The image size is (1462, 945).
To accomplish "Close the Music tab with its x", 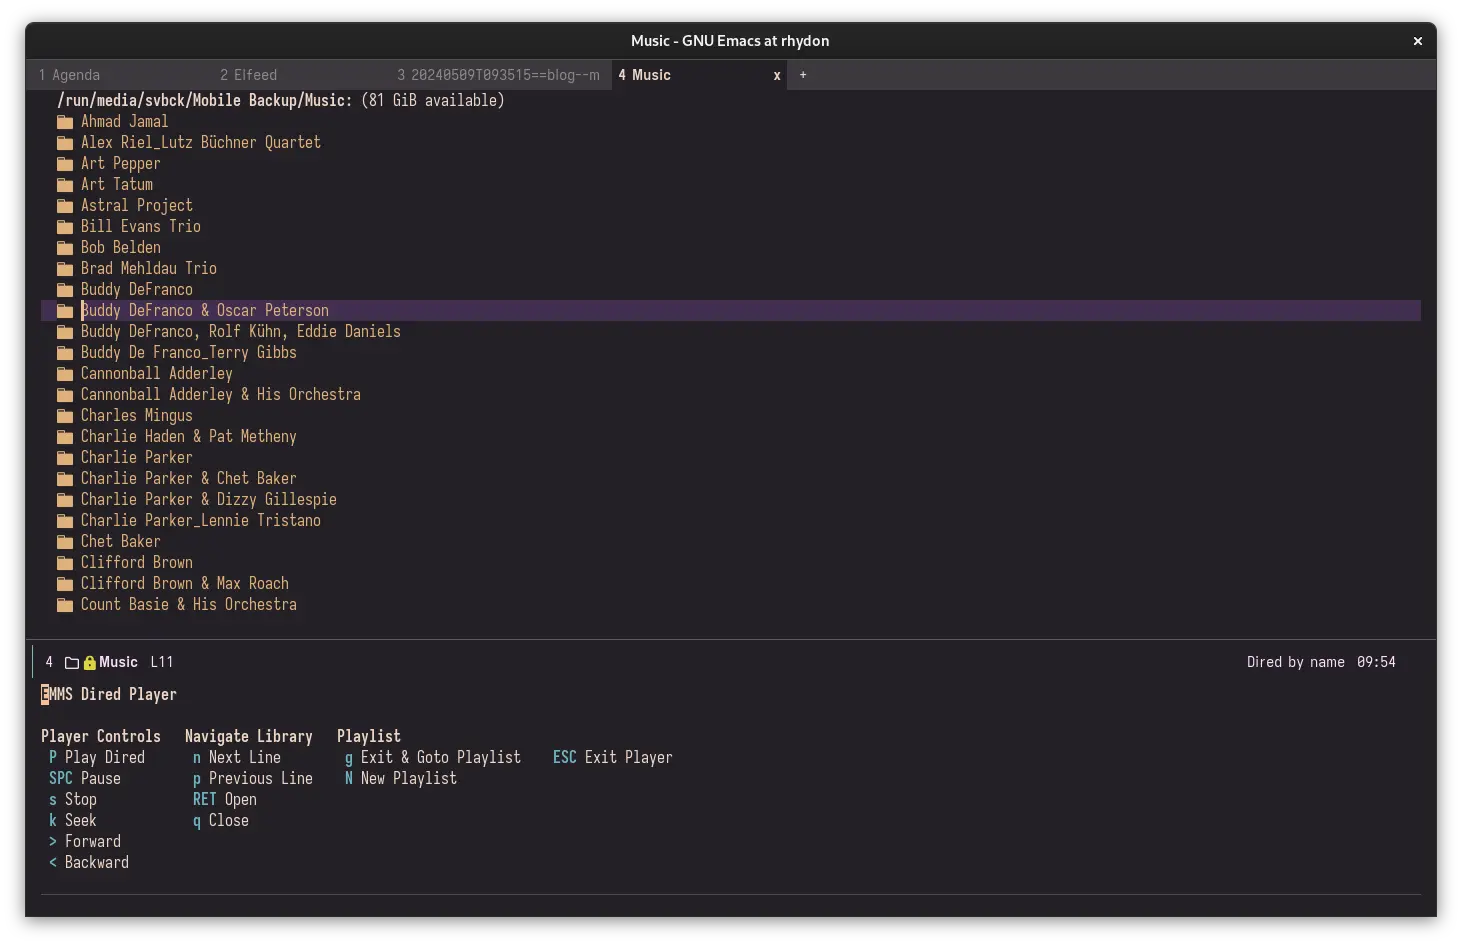I will click(x=777, y=75).
